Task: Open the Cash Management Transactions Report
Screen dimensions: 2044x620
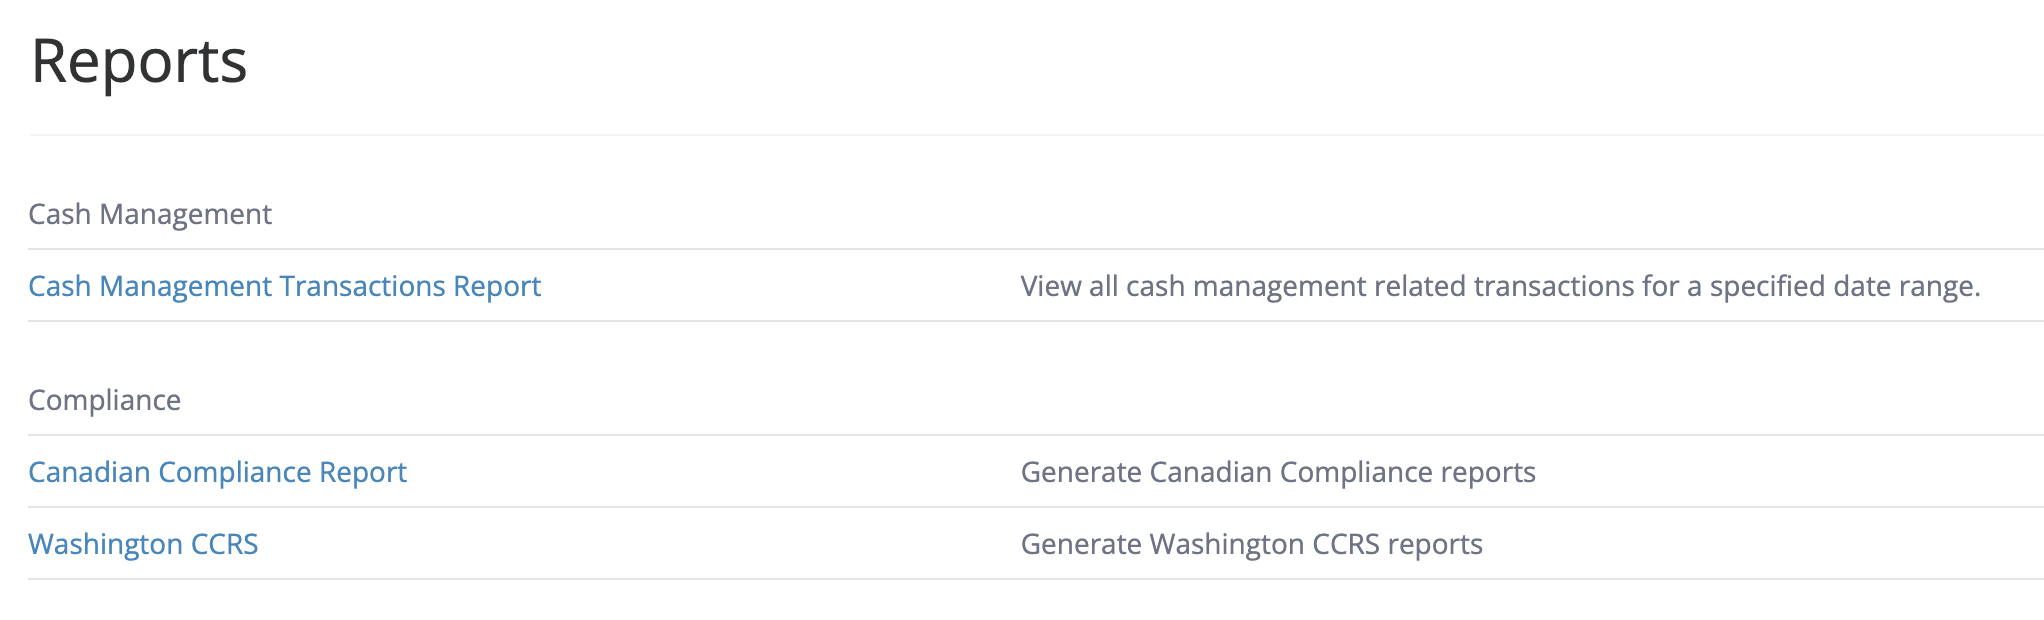Action: point(284,286)
